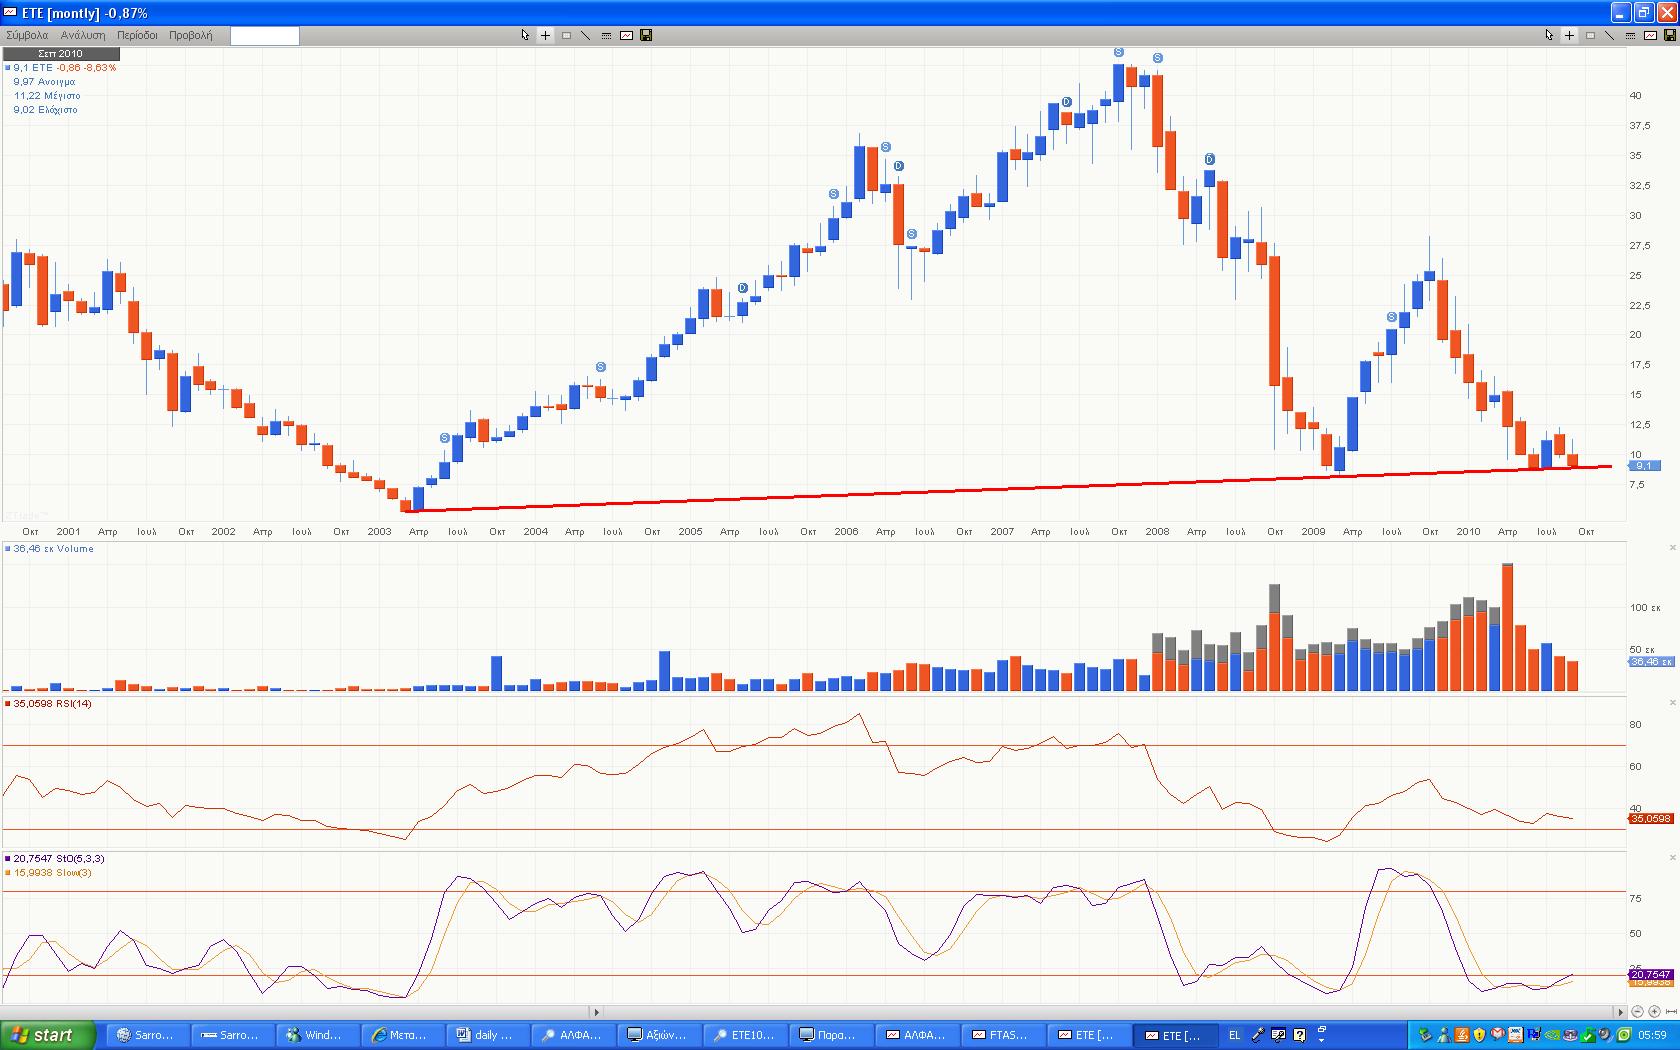The image size is (1680, 1050).
Task: Close the Volume indicator panel
Action: click(1672, 548)
